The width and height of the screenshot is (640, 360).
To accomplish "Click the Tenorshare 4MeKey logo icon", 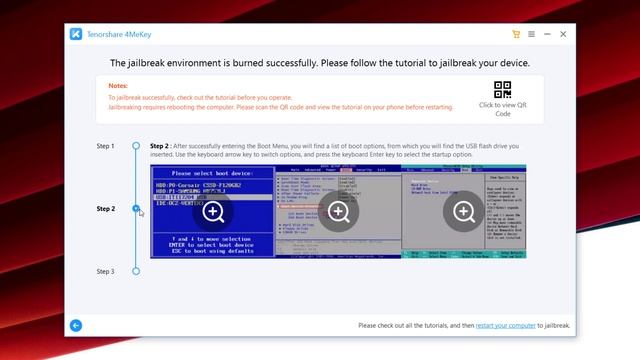I will click(76, 34).
